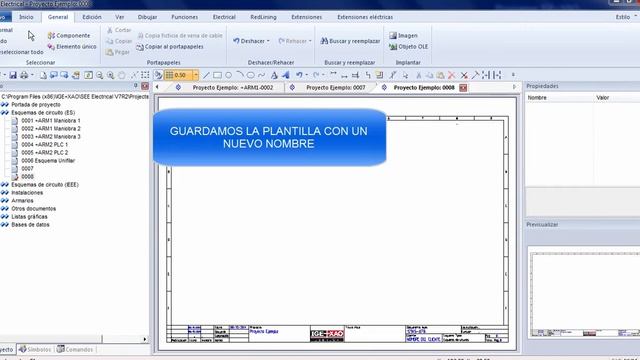This screenshot has height=360, width=640.
Task: Expand the Bases de datos tree node
Action: 4,225
